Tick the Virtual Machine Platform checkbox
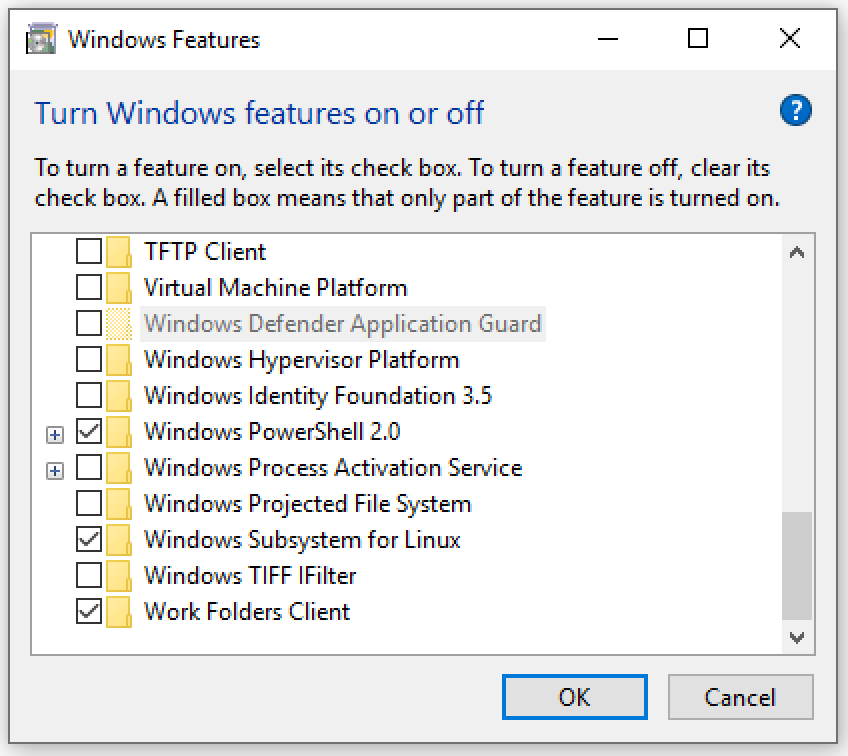 coord(89,287)
